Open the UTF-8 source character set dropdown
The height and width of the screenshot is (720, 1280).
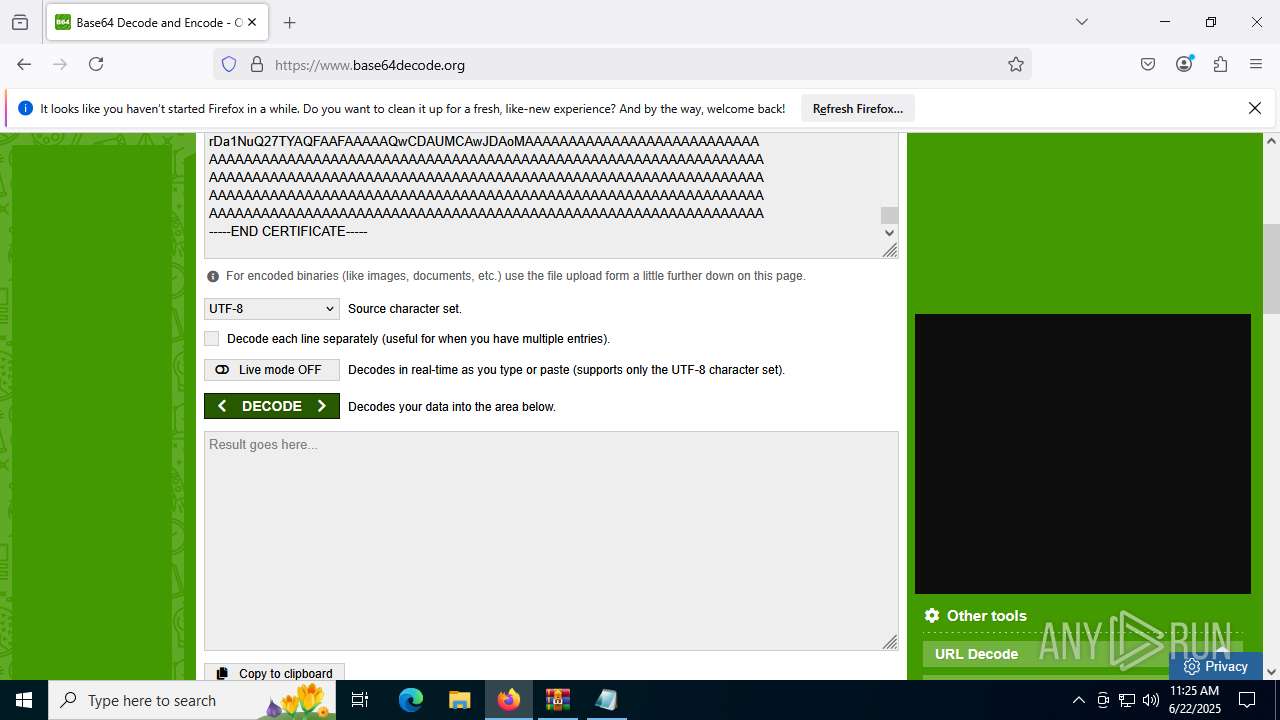click(272, 309)
